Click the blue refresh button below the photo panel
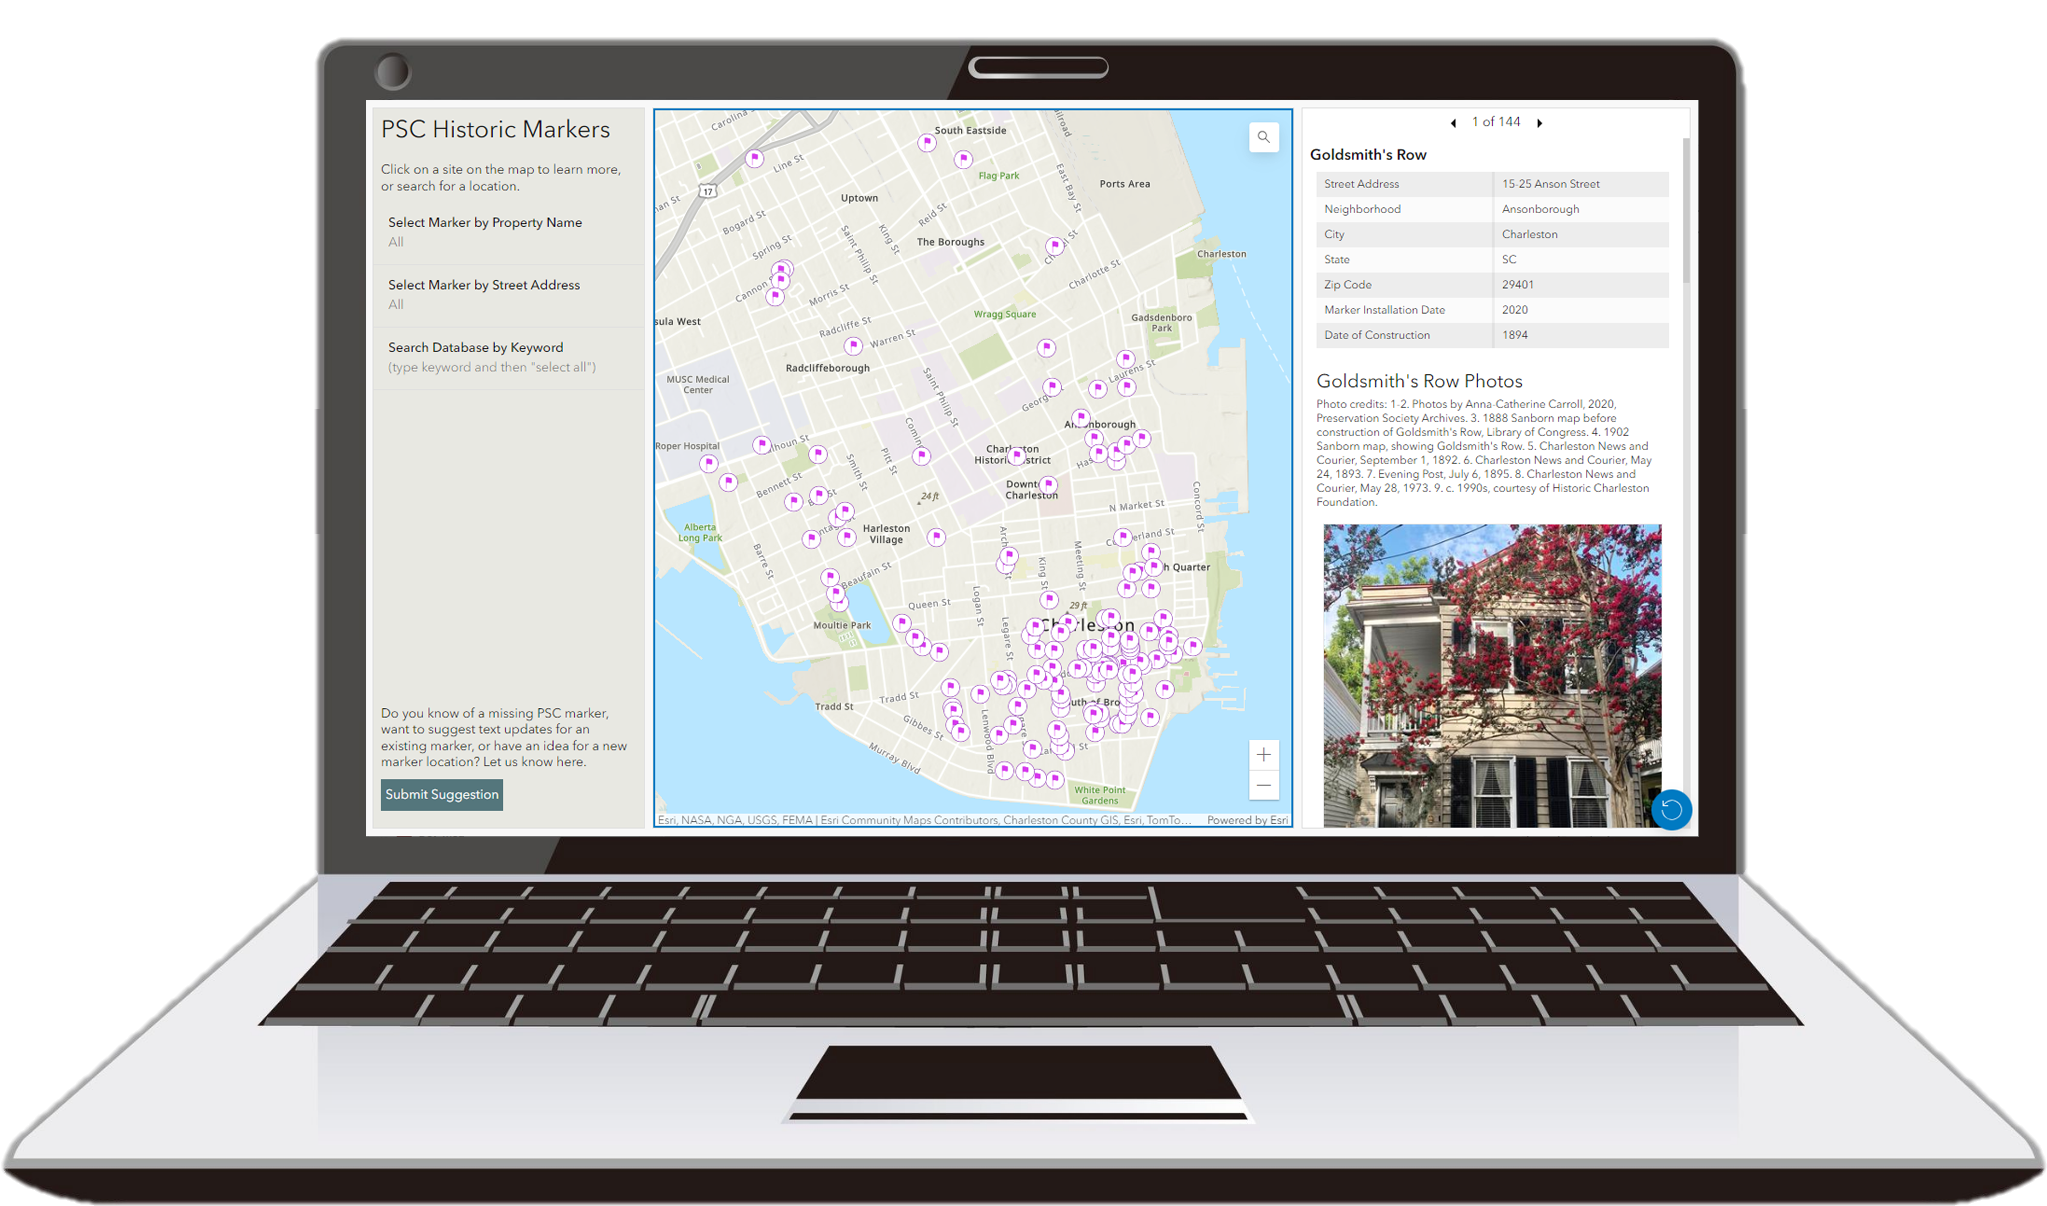2047x1206 pixels. tap(1671, 810)
